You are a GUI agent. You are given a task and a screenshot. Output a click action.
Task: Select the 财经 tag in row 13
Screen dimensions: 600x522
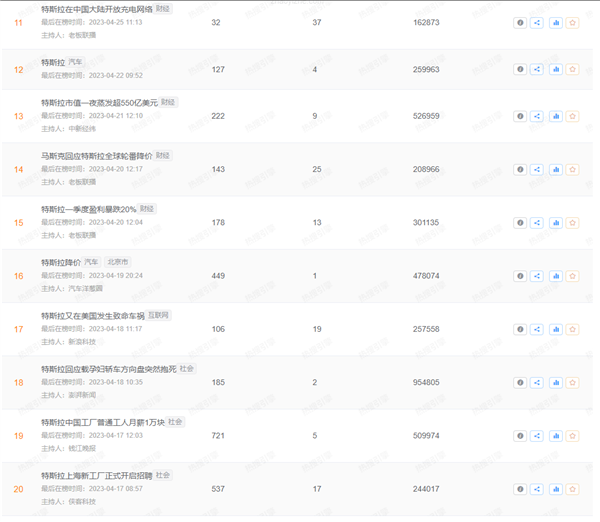(168, 102)
